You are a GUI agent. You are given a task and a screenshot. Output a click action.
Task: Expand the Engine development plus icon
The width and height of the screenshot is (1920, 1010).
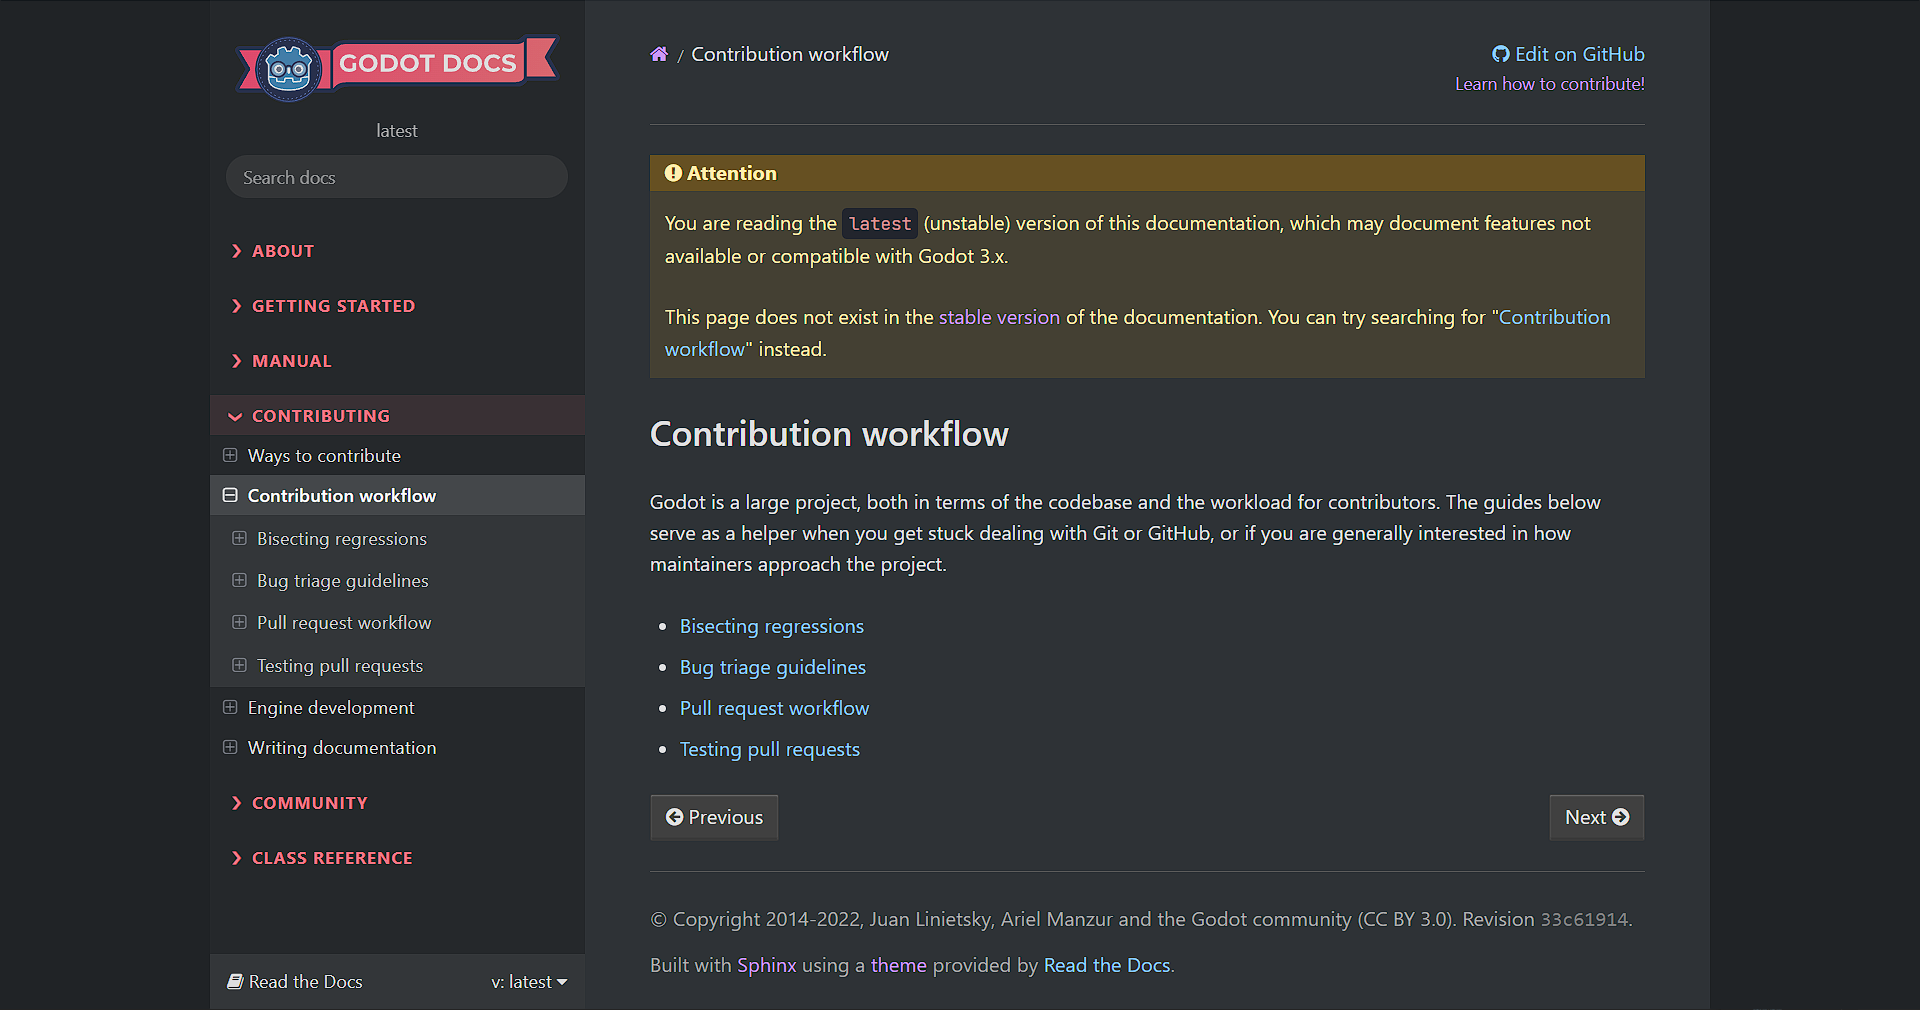coord(230,707)
